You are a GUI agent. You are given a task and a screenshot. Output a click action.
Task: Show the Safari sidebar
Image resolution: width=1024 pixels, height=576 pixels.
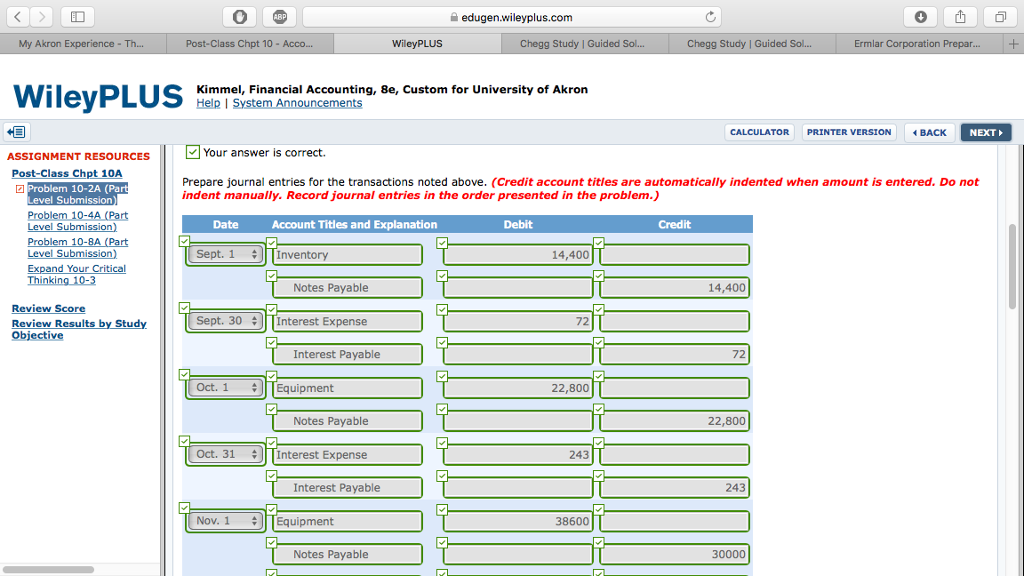pos(78,17)
